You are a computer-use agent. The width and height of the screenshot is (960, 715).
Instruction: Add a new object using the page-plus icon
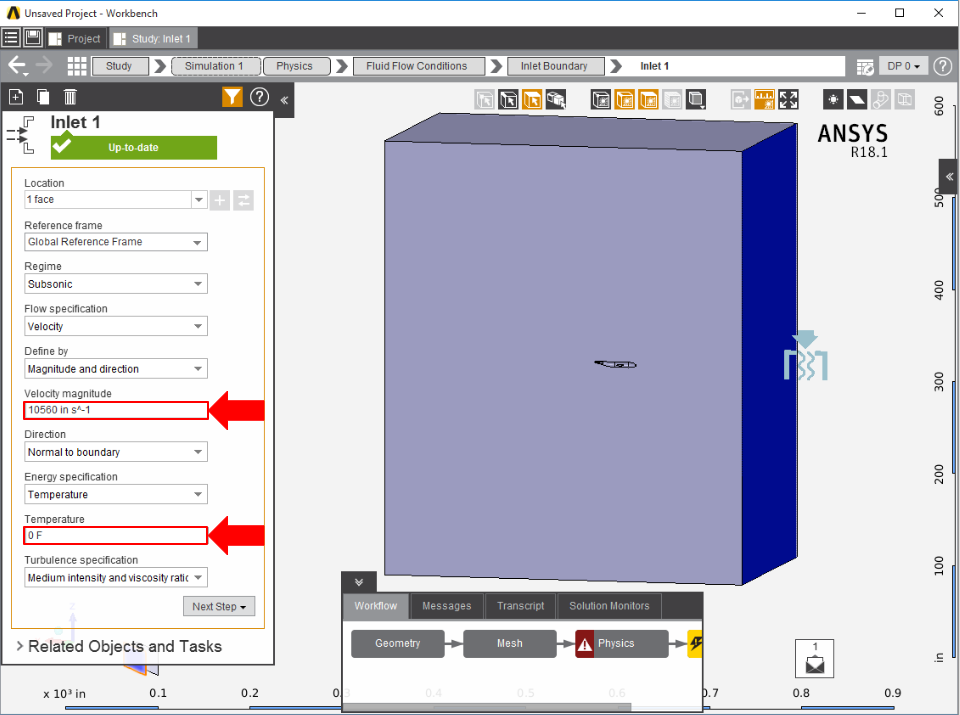click(x=16, y=97)
